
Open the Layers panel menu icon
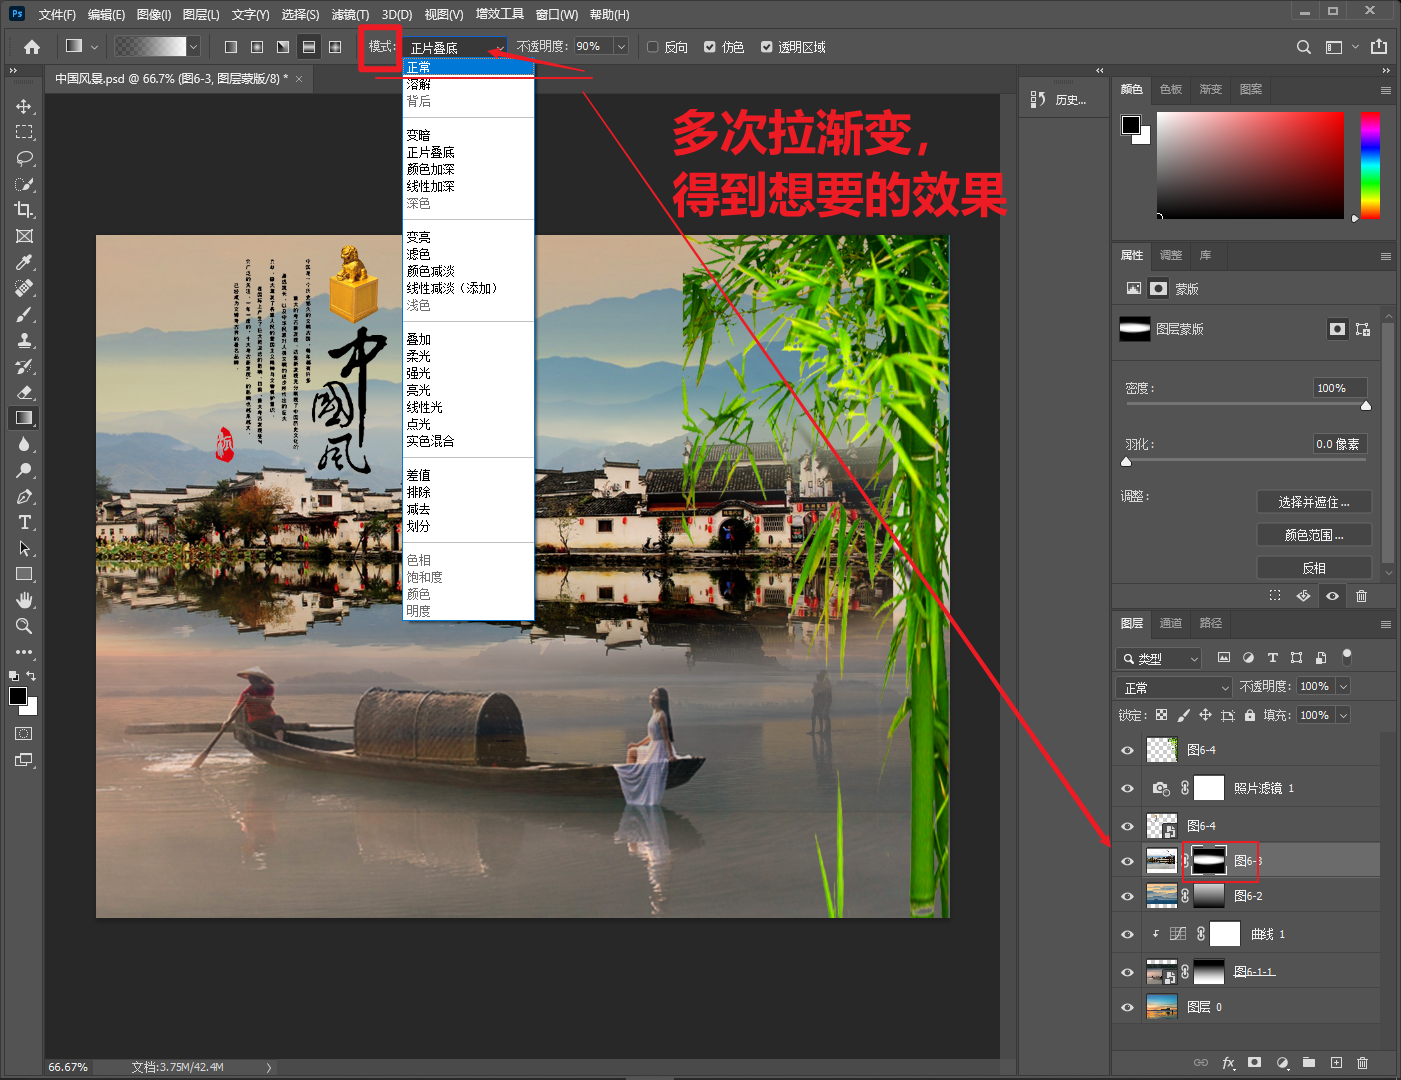point(1386,624)
